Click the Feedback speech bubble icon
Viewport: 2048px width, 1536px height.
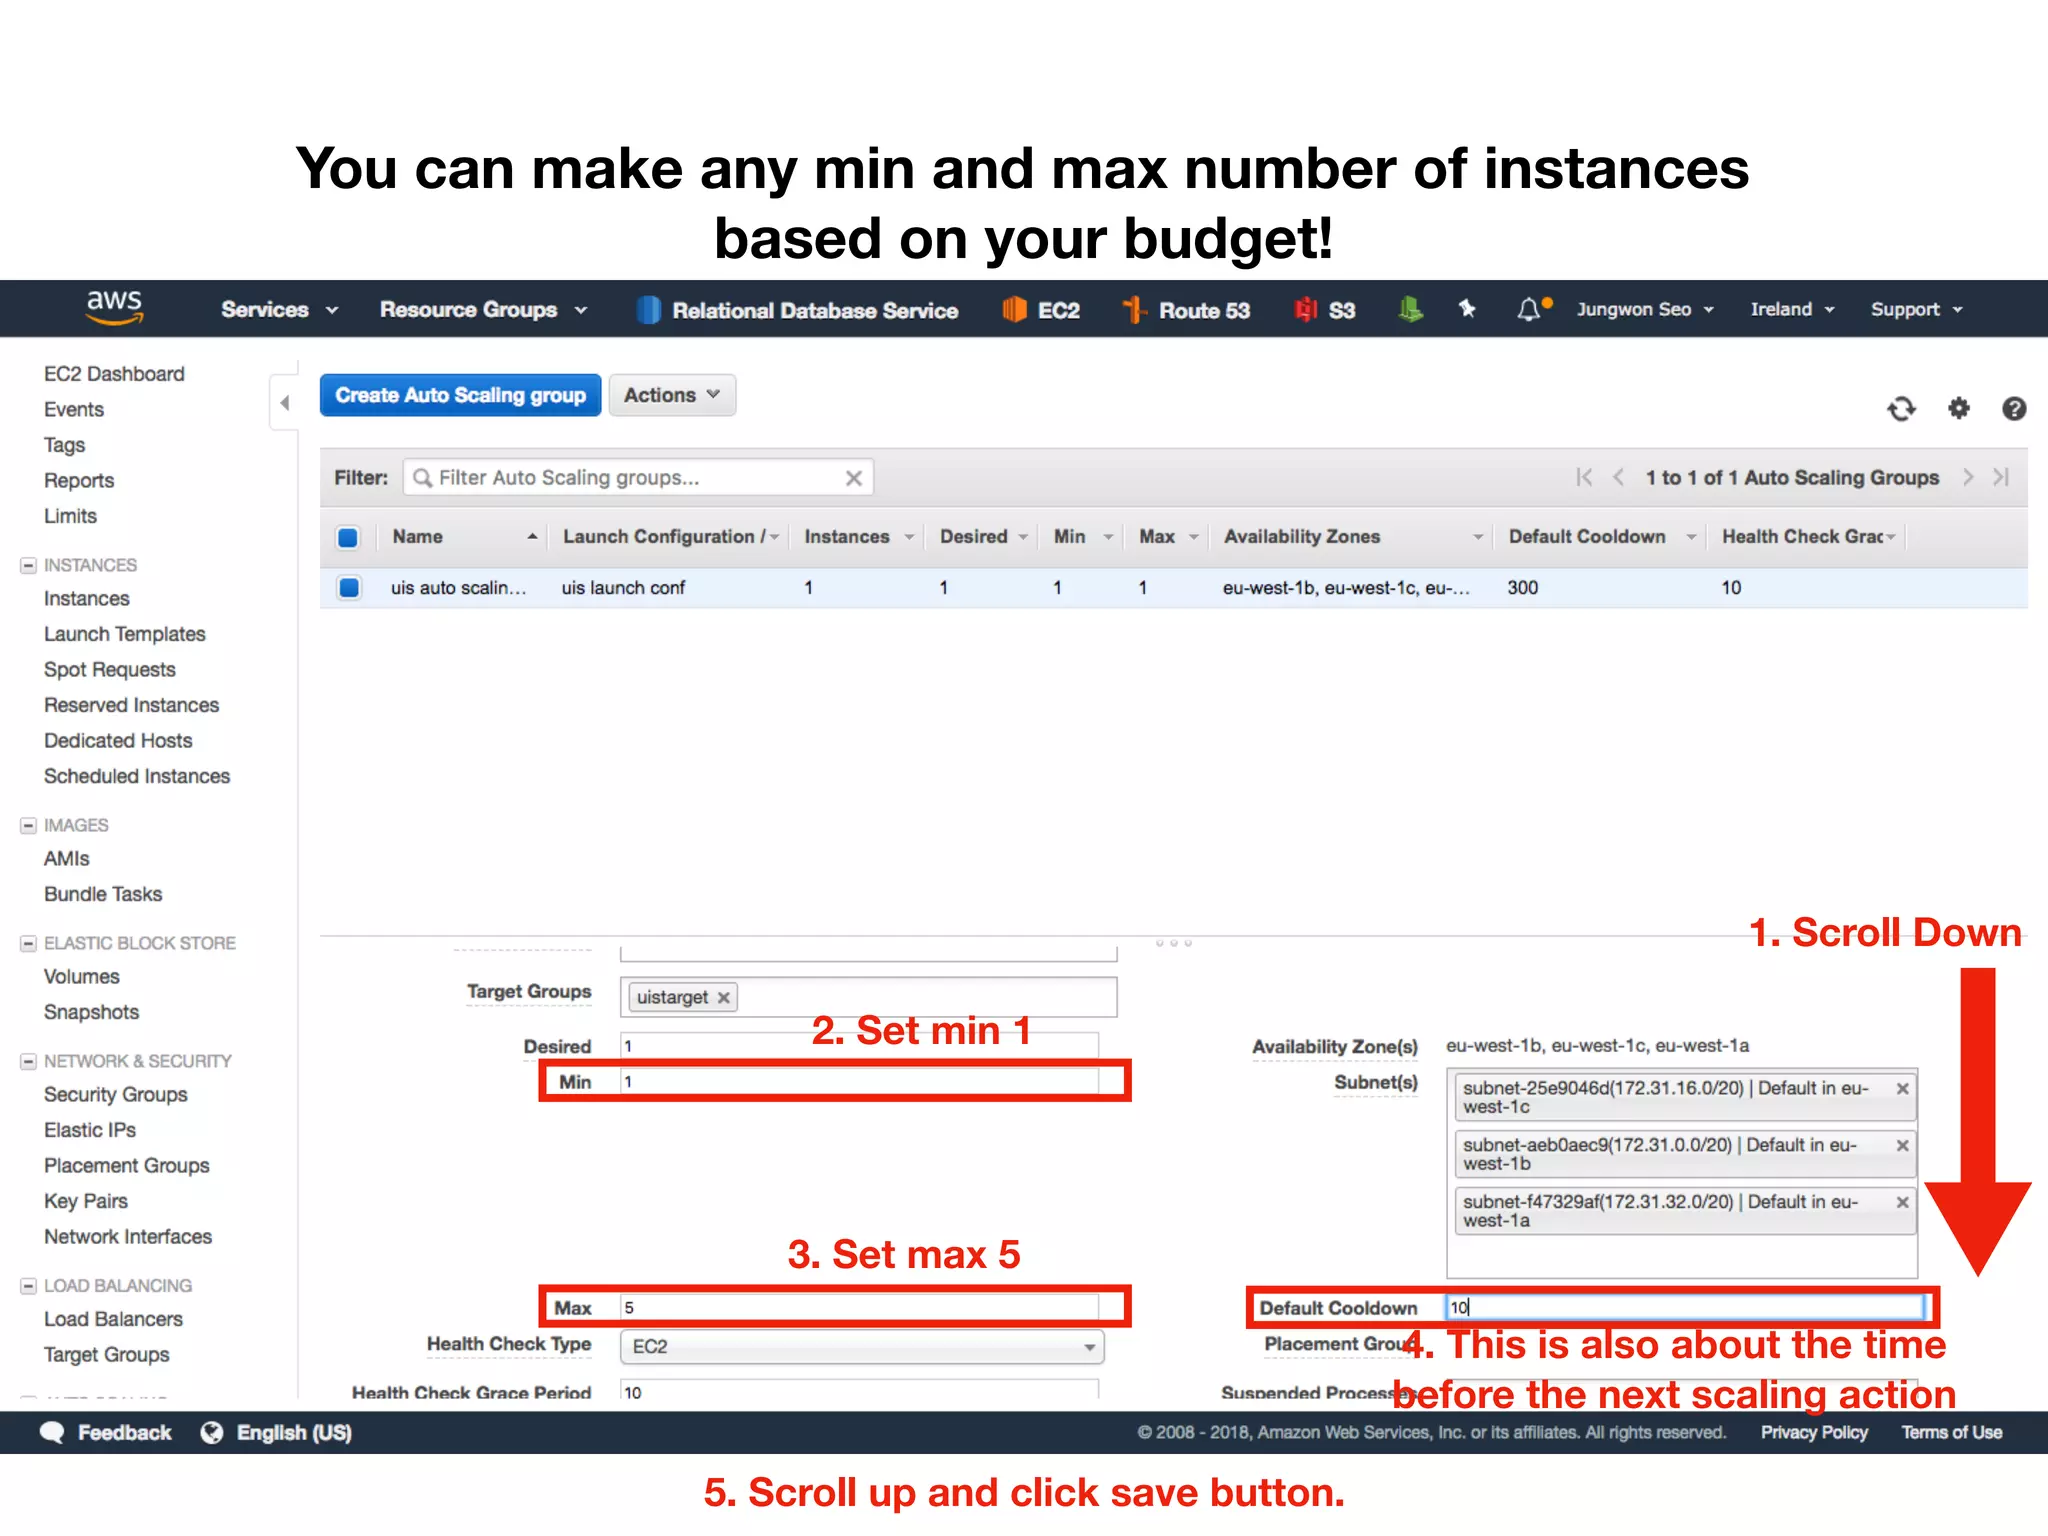[x=52, y=1433]
